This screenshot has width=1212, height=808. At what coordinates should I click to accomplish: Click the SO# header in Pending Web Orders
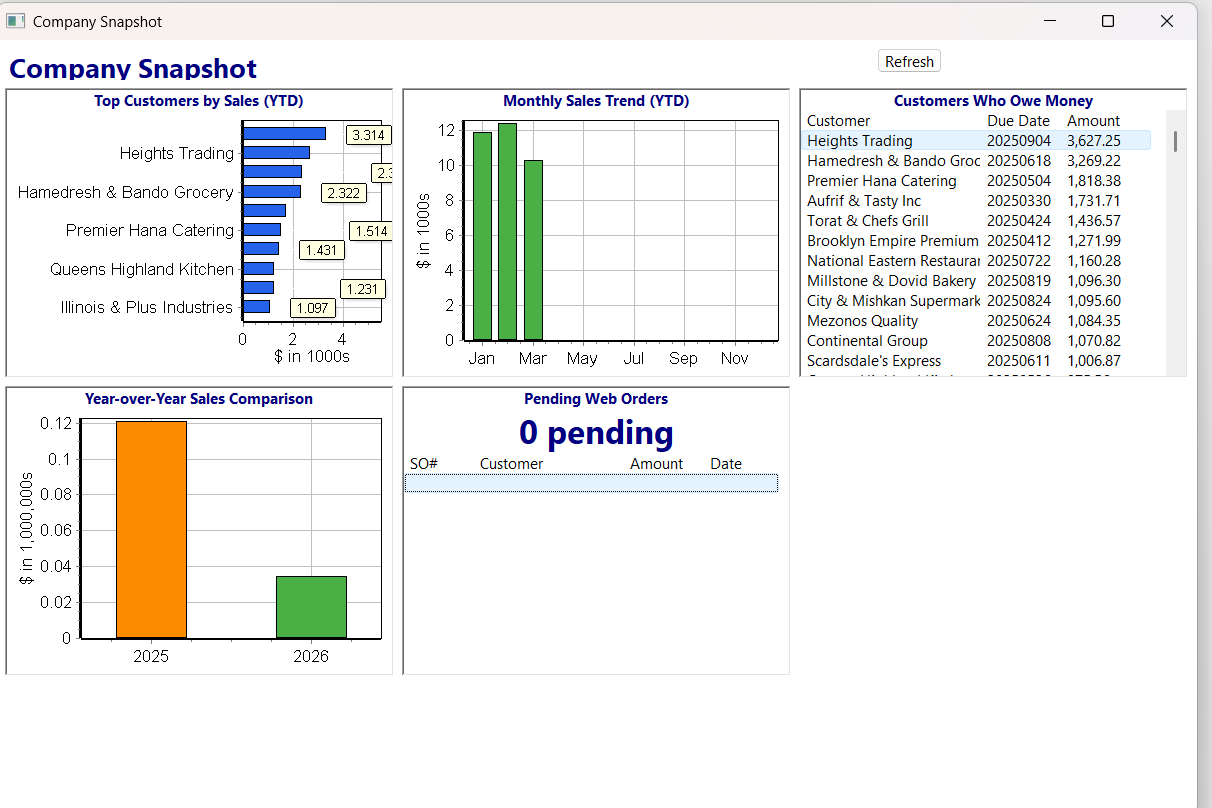(x=424, y=463)
